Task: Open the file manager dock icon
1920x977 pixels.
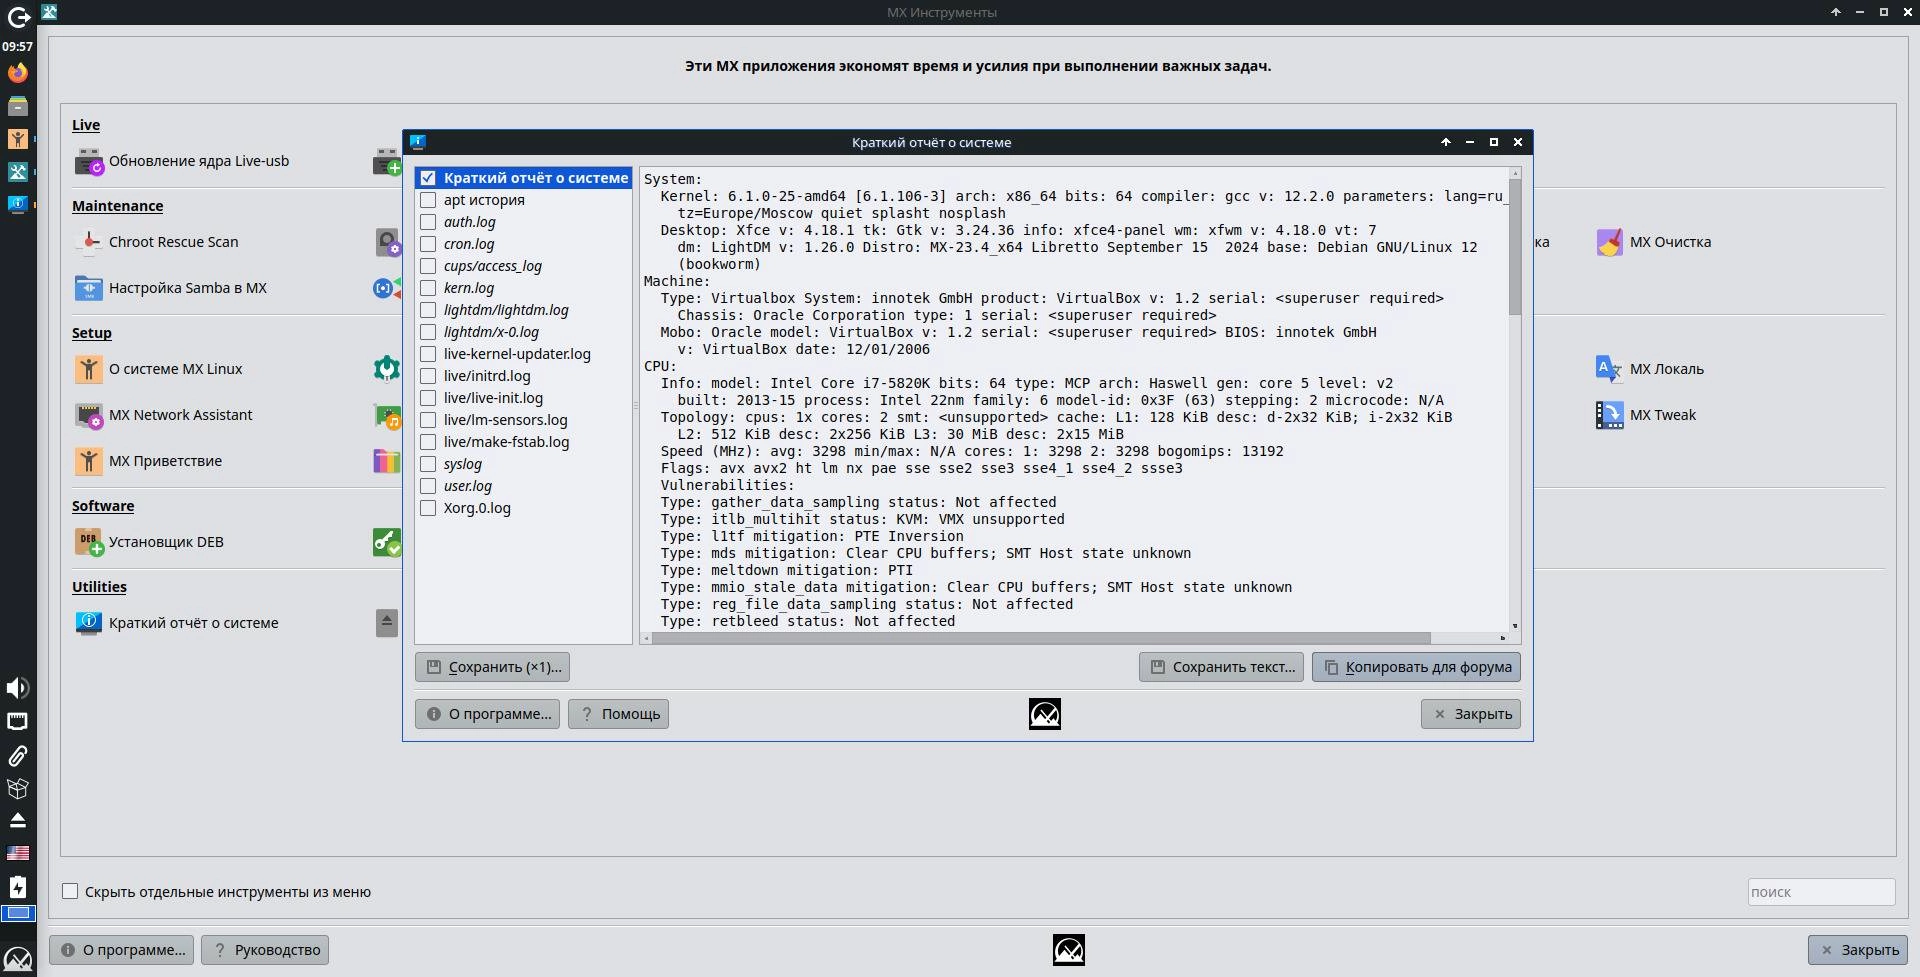Action: [x=18, y=106]
